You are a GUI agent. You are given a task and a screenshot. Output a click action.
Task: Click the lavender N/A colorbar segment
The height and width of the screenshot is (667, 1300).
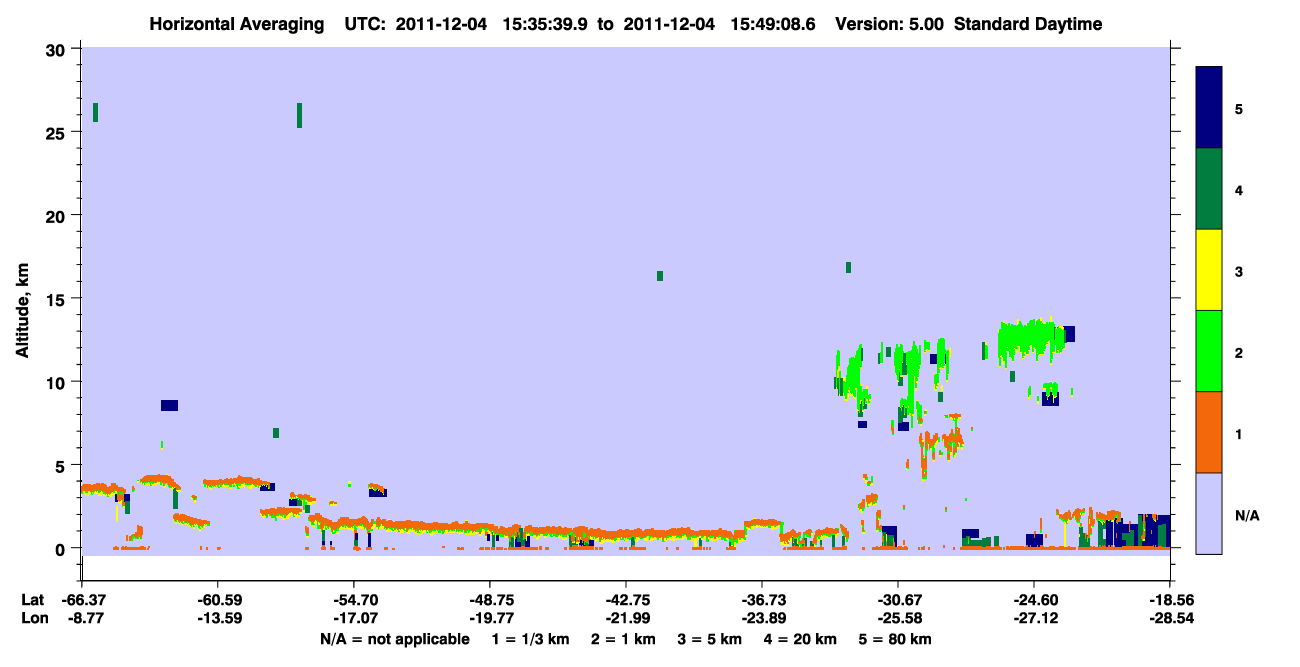1209,513
